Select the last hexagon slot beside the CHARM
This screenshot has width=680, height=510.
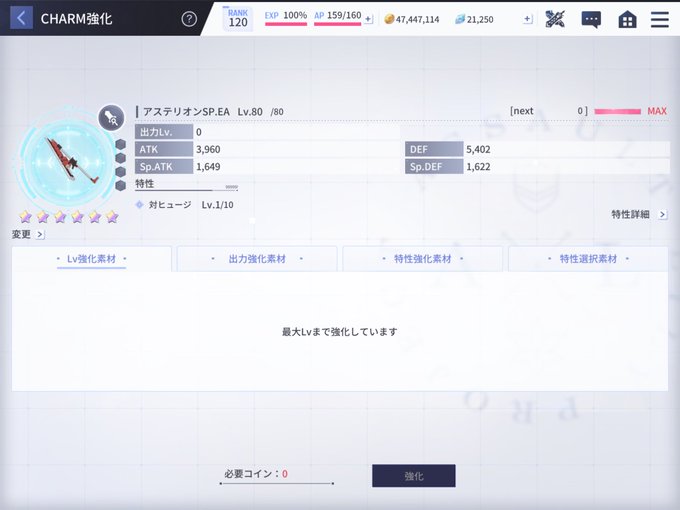121,186
